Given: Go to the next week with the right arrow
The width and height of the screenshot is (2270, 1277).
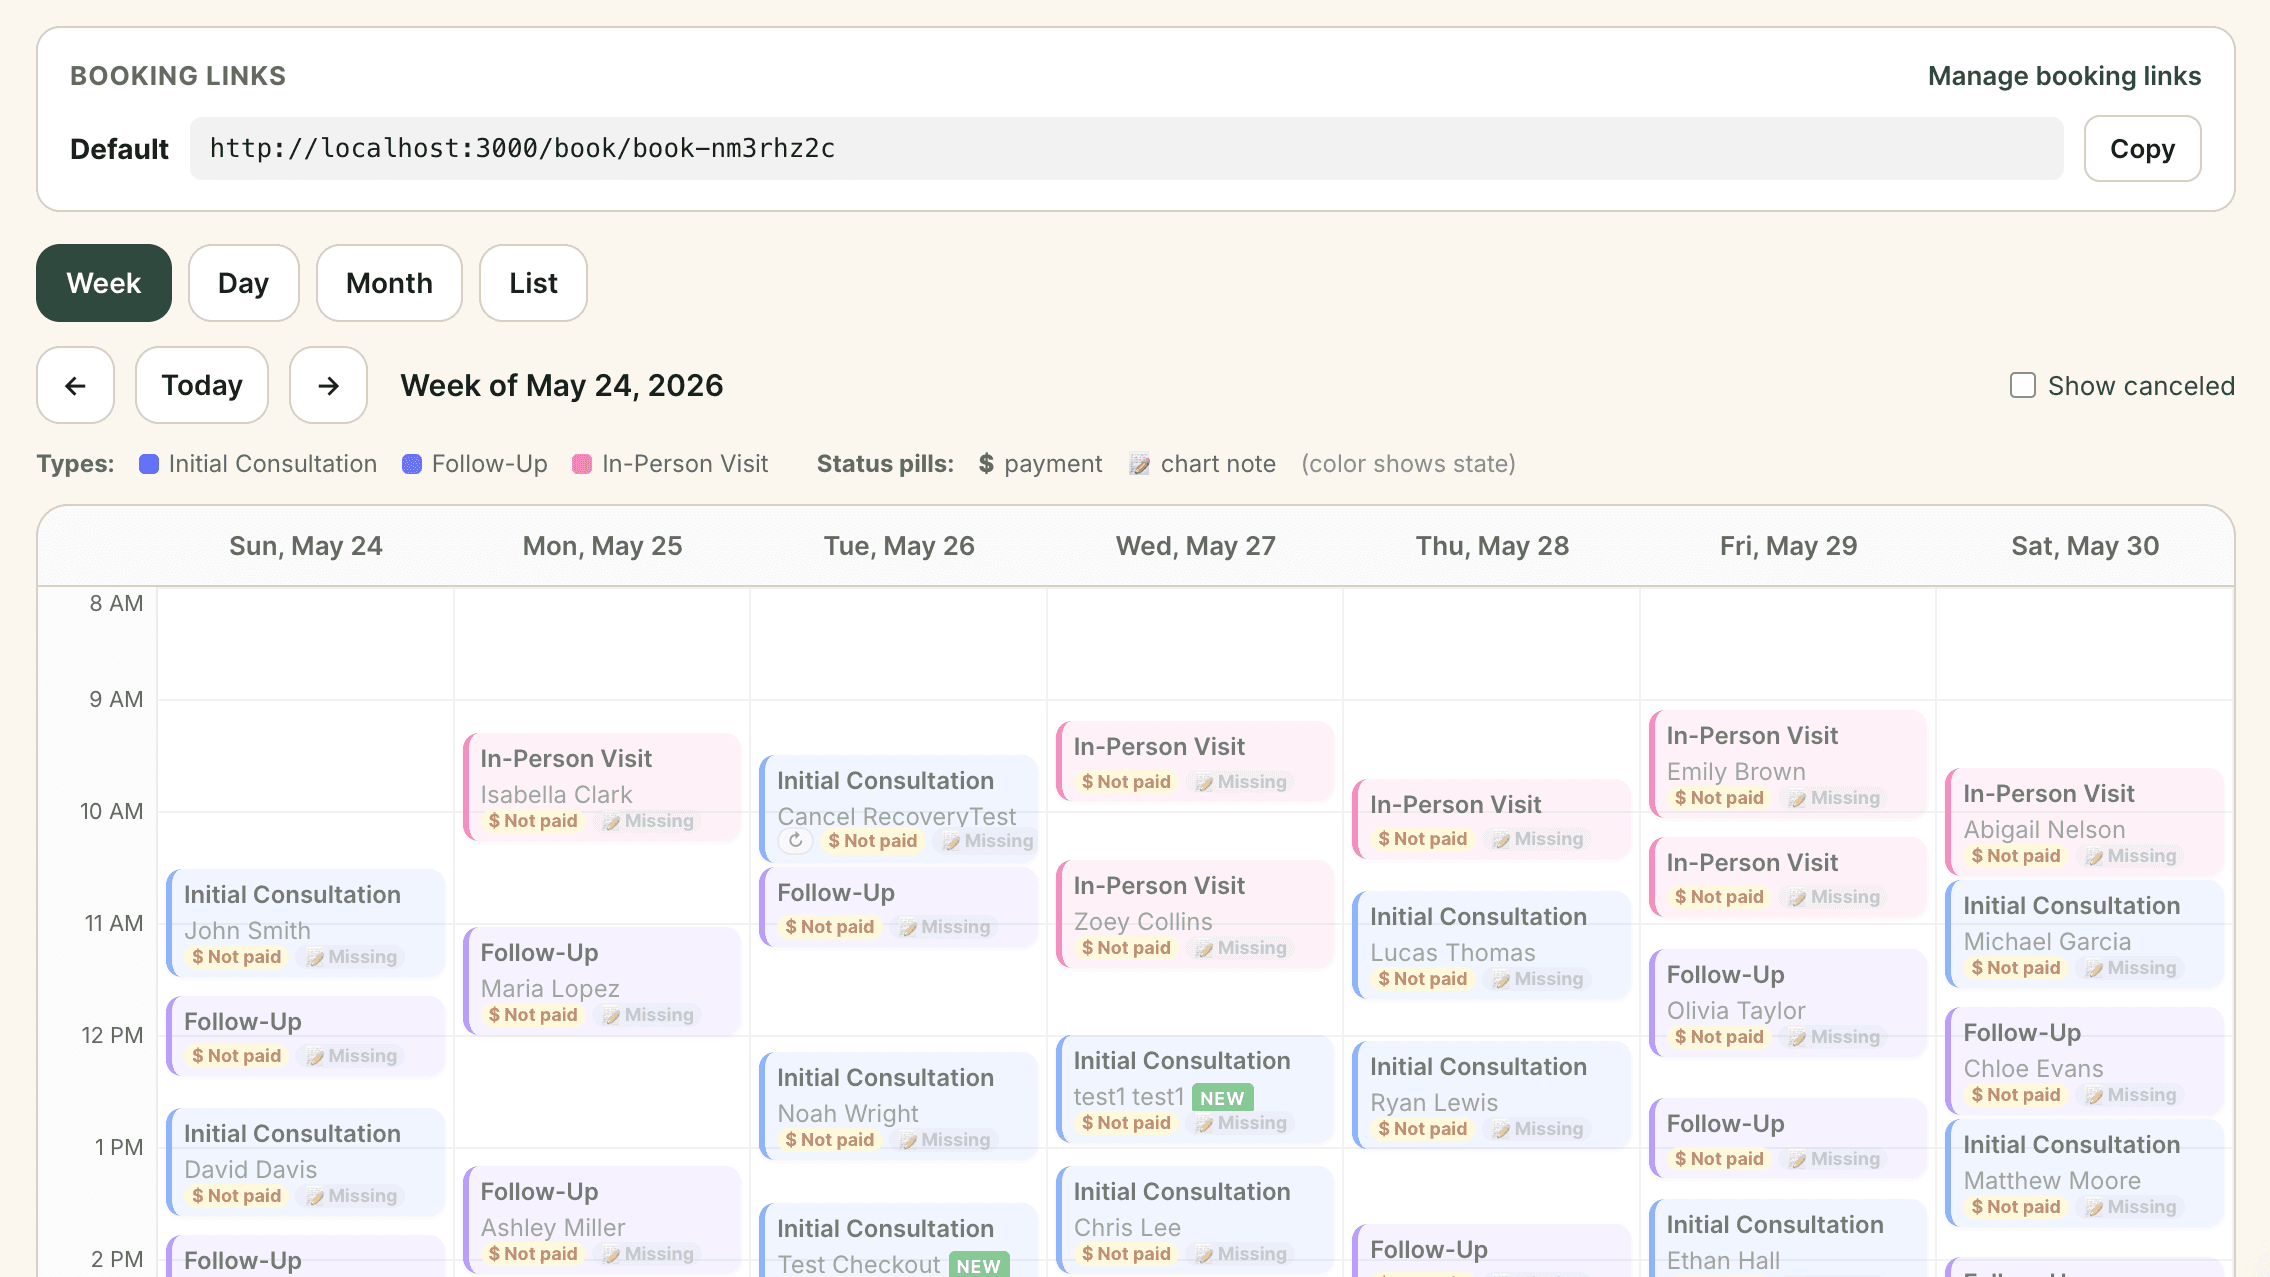Looking at the screenshot, I should (x=328, y=385).
